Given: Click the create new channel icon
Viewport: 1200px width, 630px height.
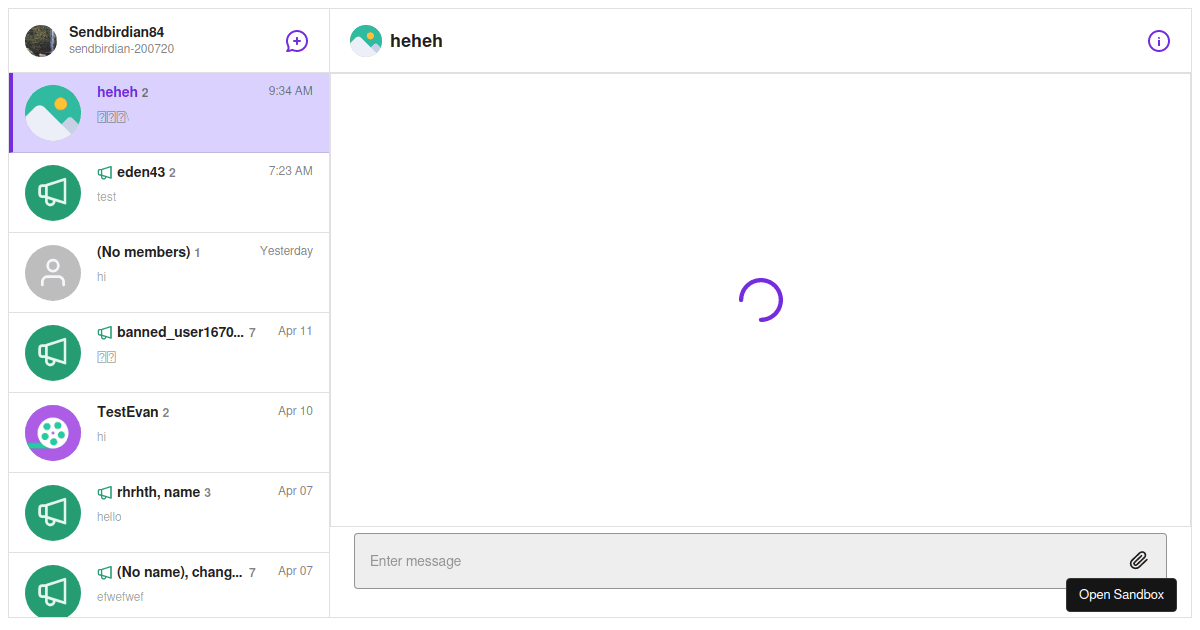Looking at the screenshot, I should (x=296, y=41).
